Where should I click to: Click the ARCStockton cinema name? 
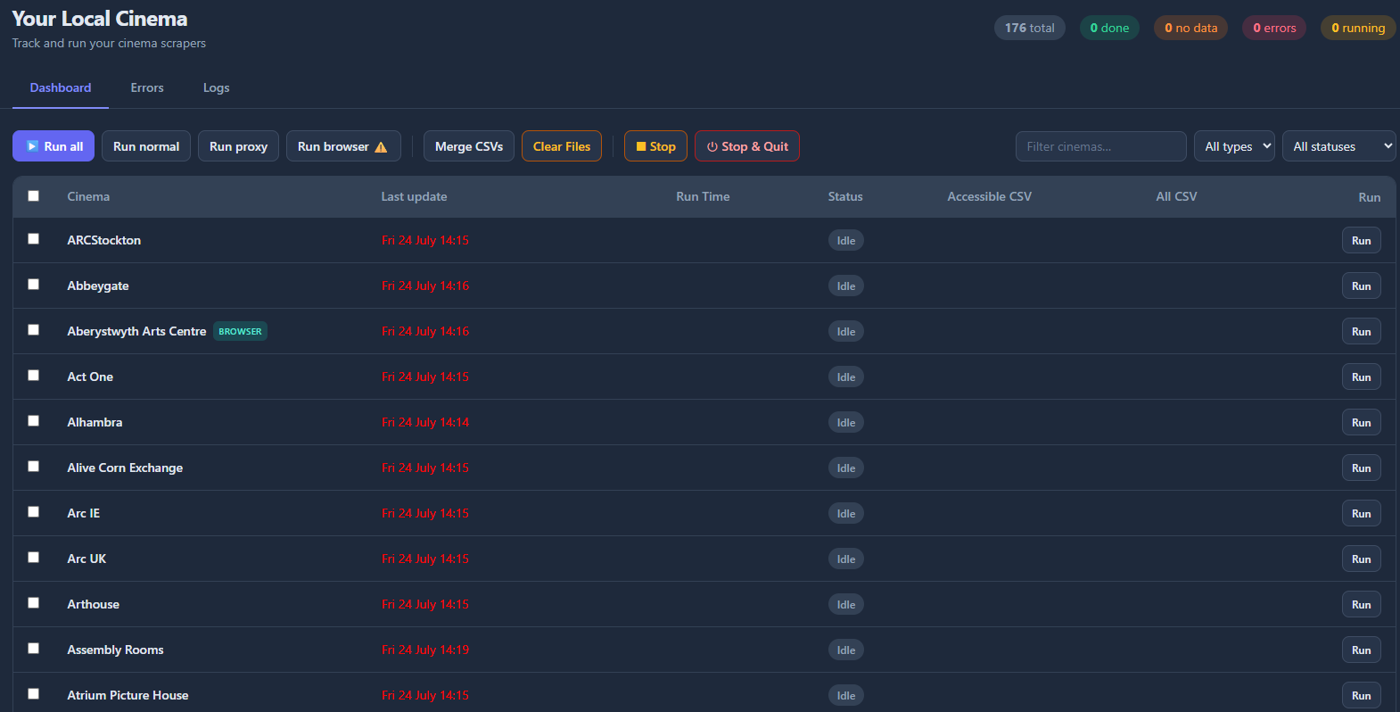(104, 240)
